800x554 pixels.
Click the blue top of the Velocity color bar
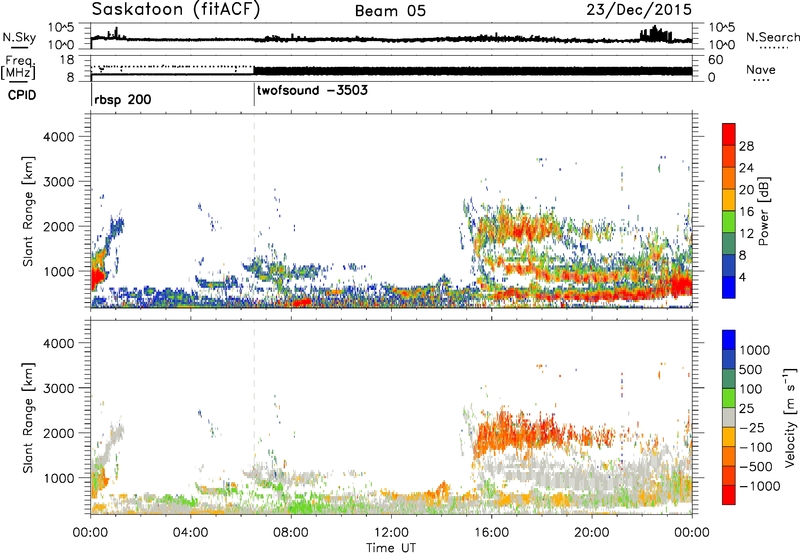coord(729,340)
